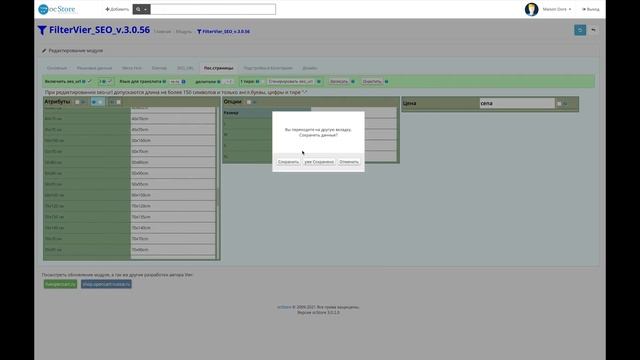Open the ocStore footer link
This screenshot has height=360, width=640.
pos(284,307)
